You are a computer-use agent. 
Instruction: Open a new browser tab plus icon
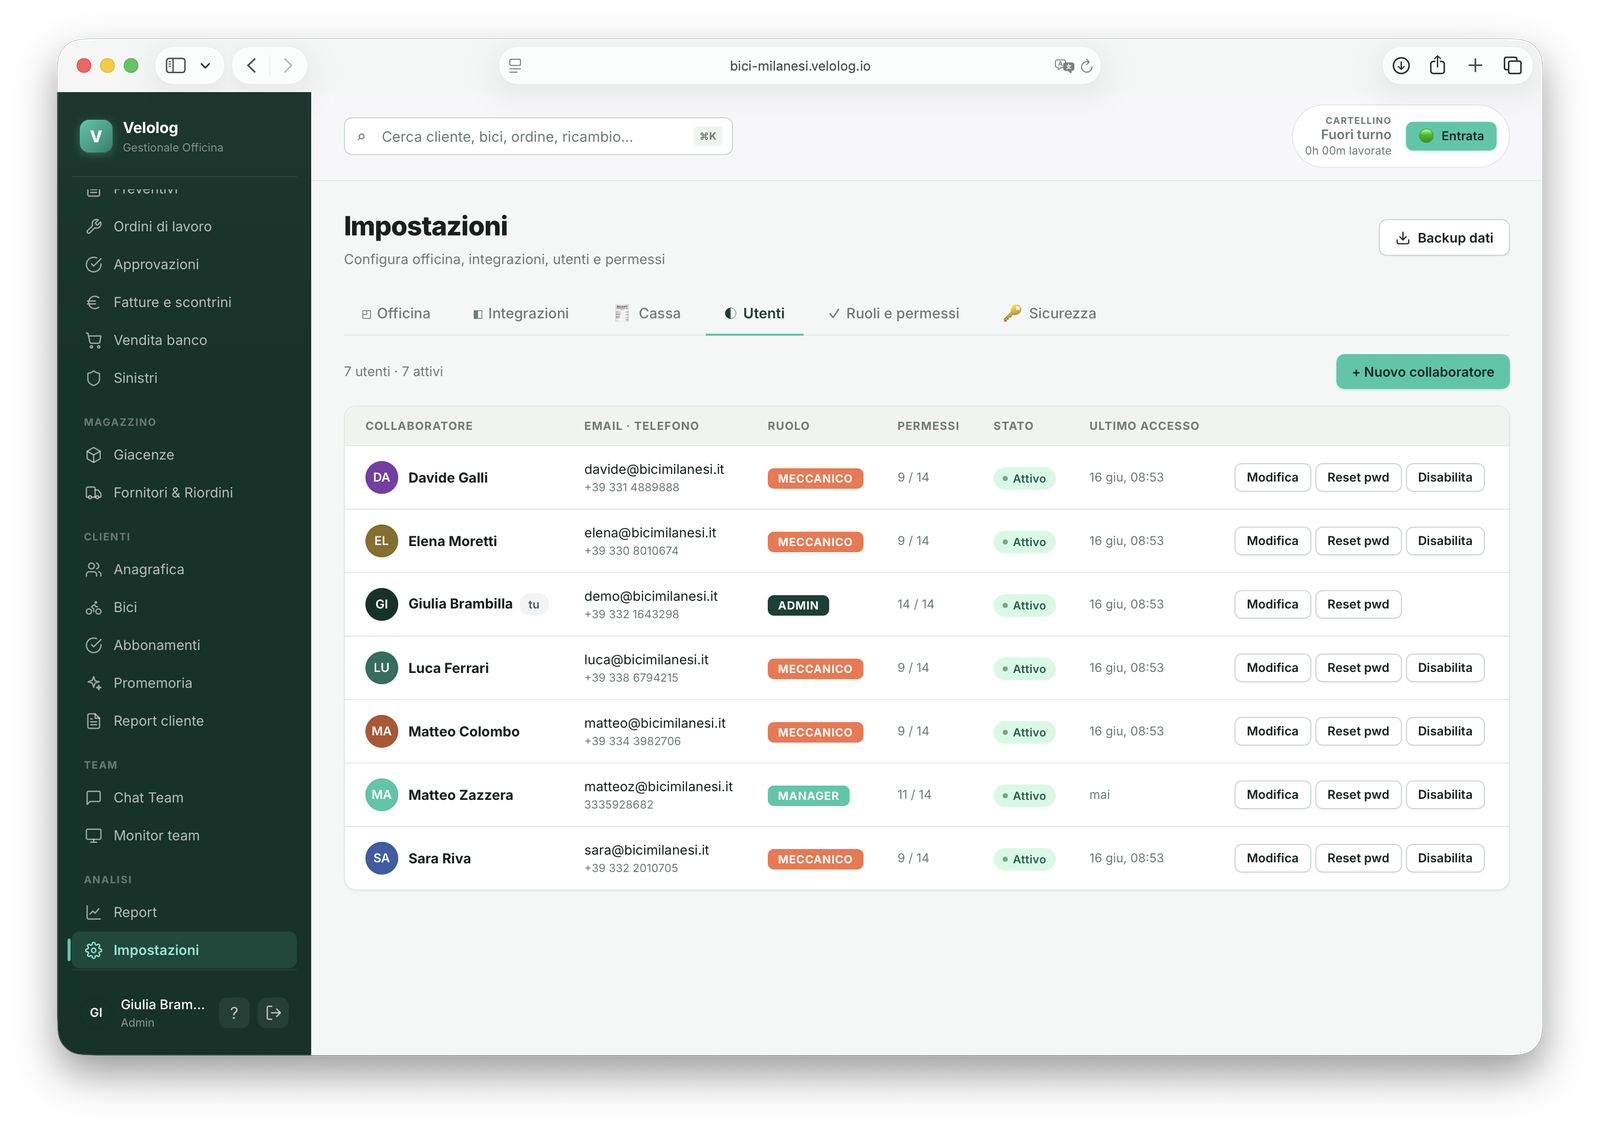[1475, 65]
